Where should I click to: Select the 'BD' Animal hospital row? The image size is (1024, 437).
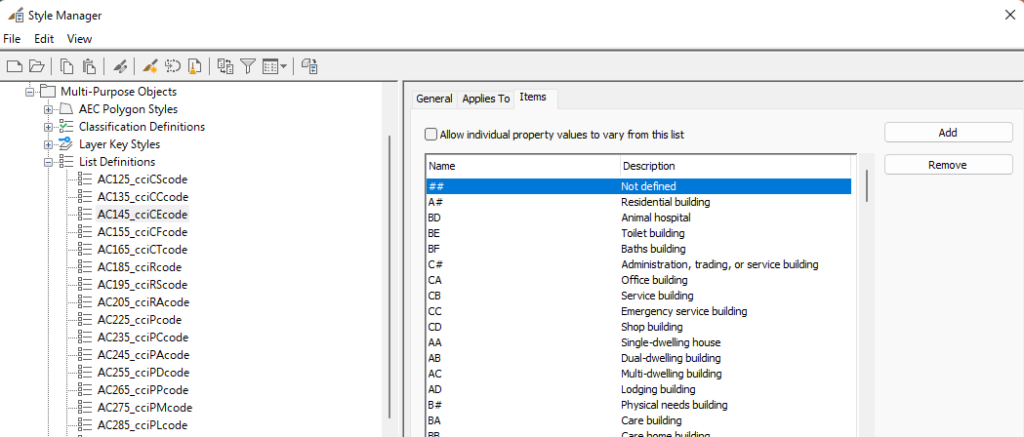pos(639,218)
